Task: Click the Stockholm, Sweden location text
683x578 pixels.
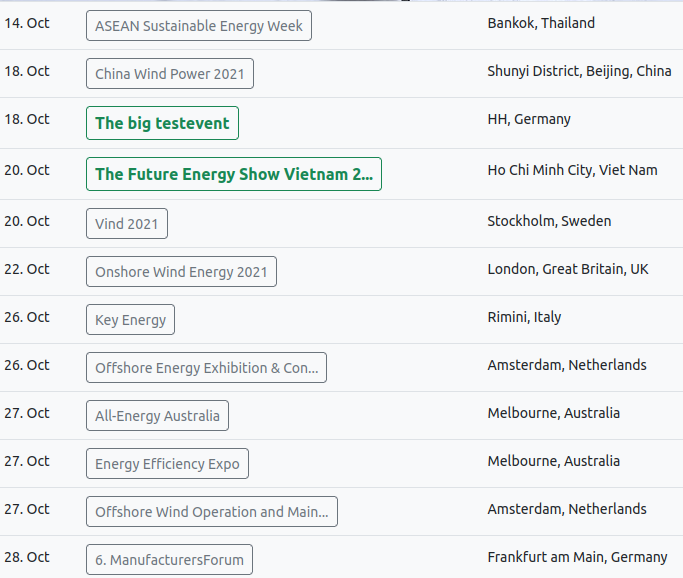Action: tap(549, 221)
